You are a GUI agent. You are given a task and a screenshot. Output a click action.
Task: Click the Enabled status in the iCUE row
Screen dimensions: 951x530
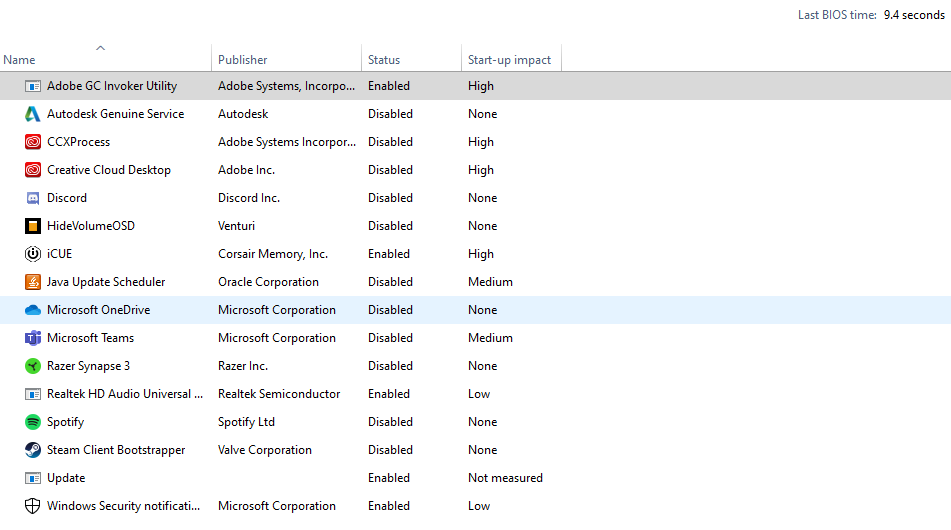389,253
